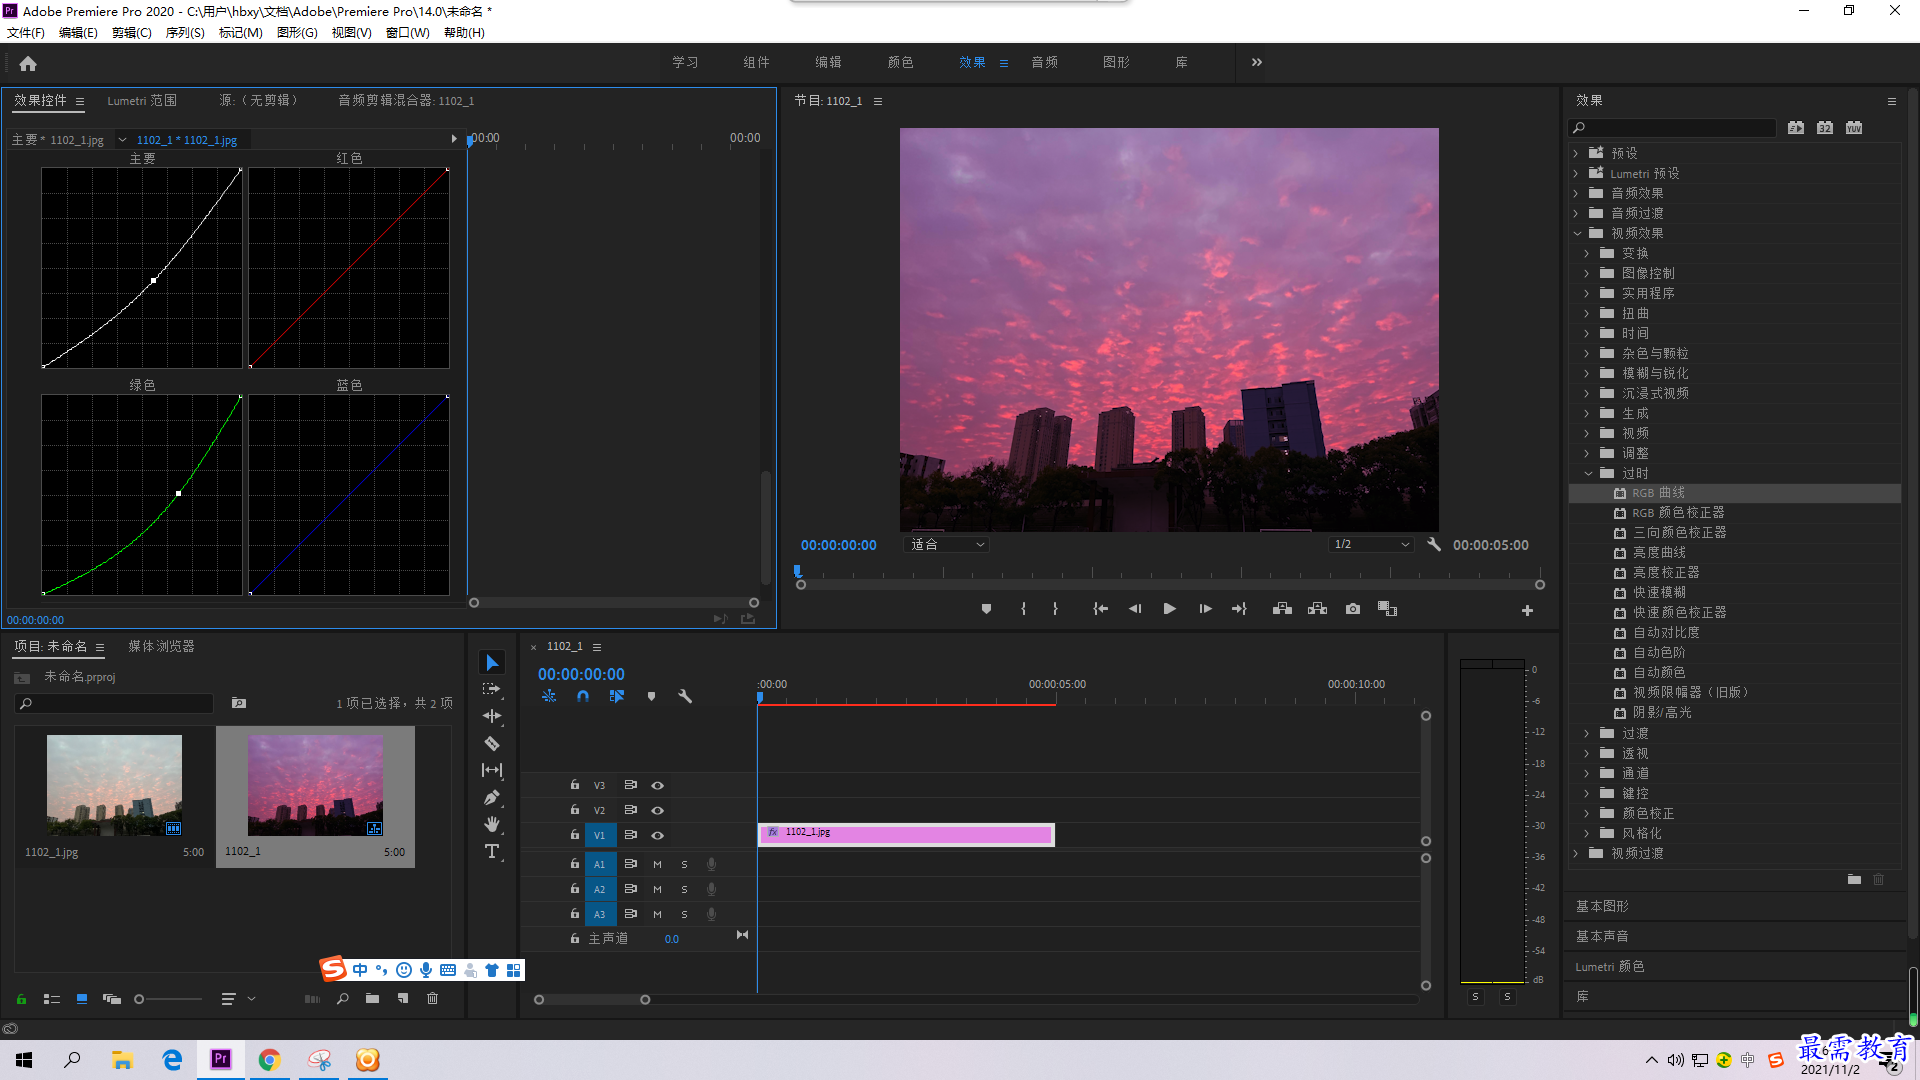The width and height of the screenshot is (1920, 1080).
Task: Add marker in timeline panel
Action: coord(651,696)
